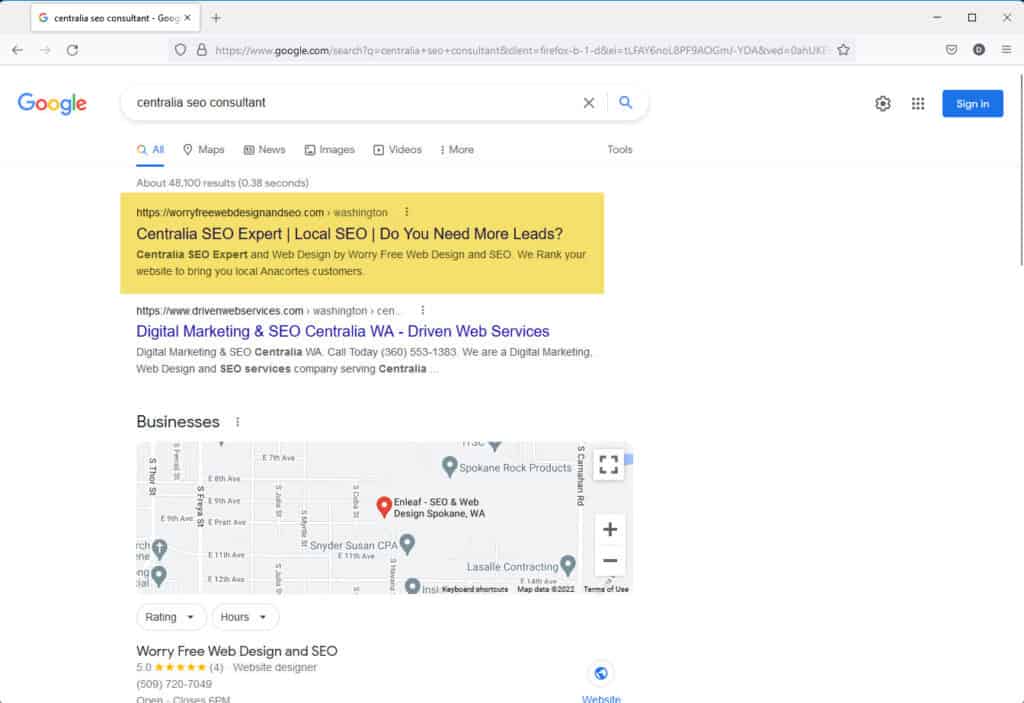Open the tracking protection shield icon
The width and height of the screenshot is (1024, 703).
tap(180, 50)
